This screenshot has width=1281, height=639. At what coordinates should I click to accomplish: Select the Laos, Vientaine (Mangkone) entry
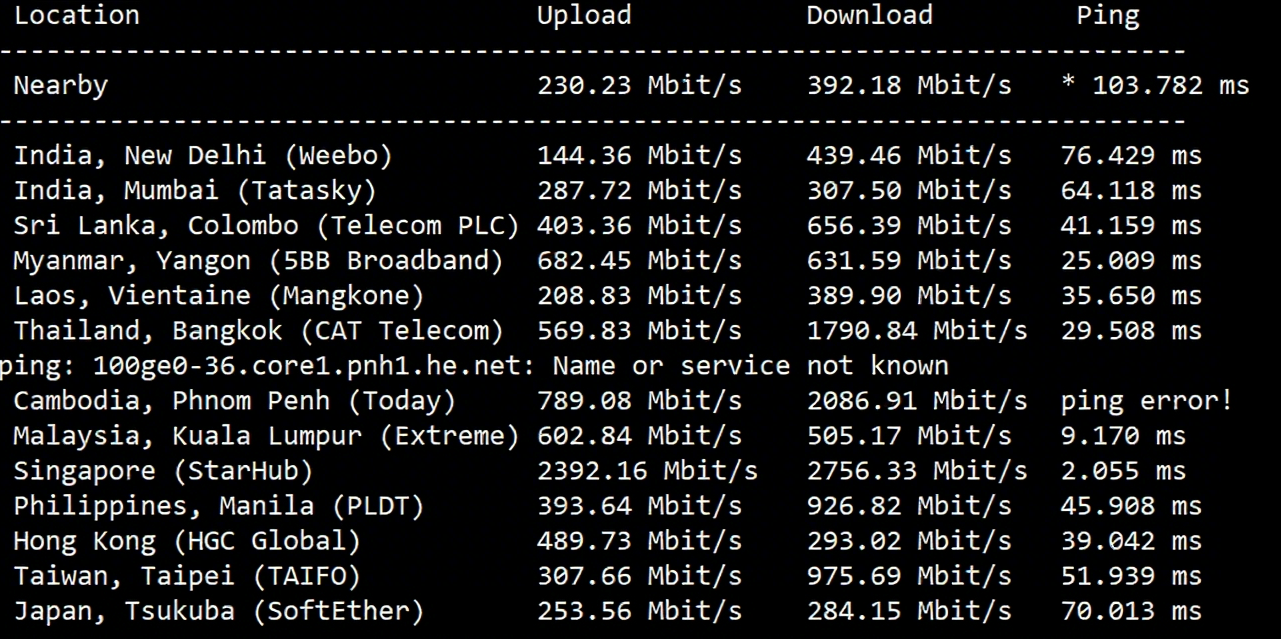(x=219, y=295)
